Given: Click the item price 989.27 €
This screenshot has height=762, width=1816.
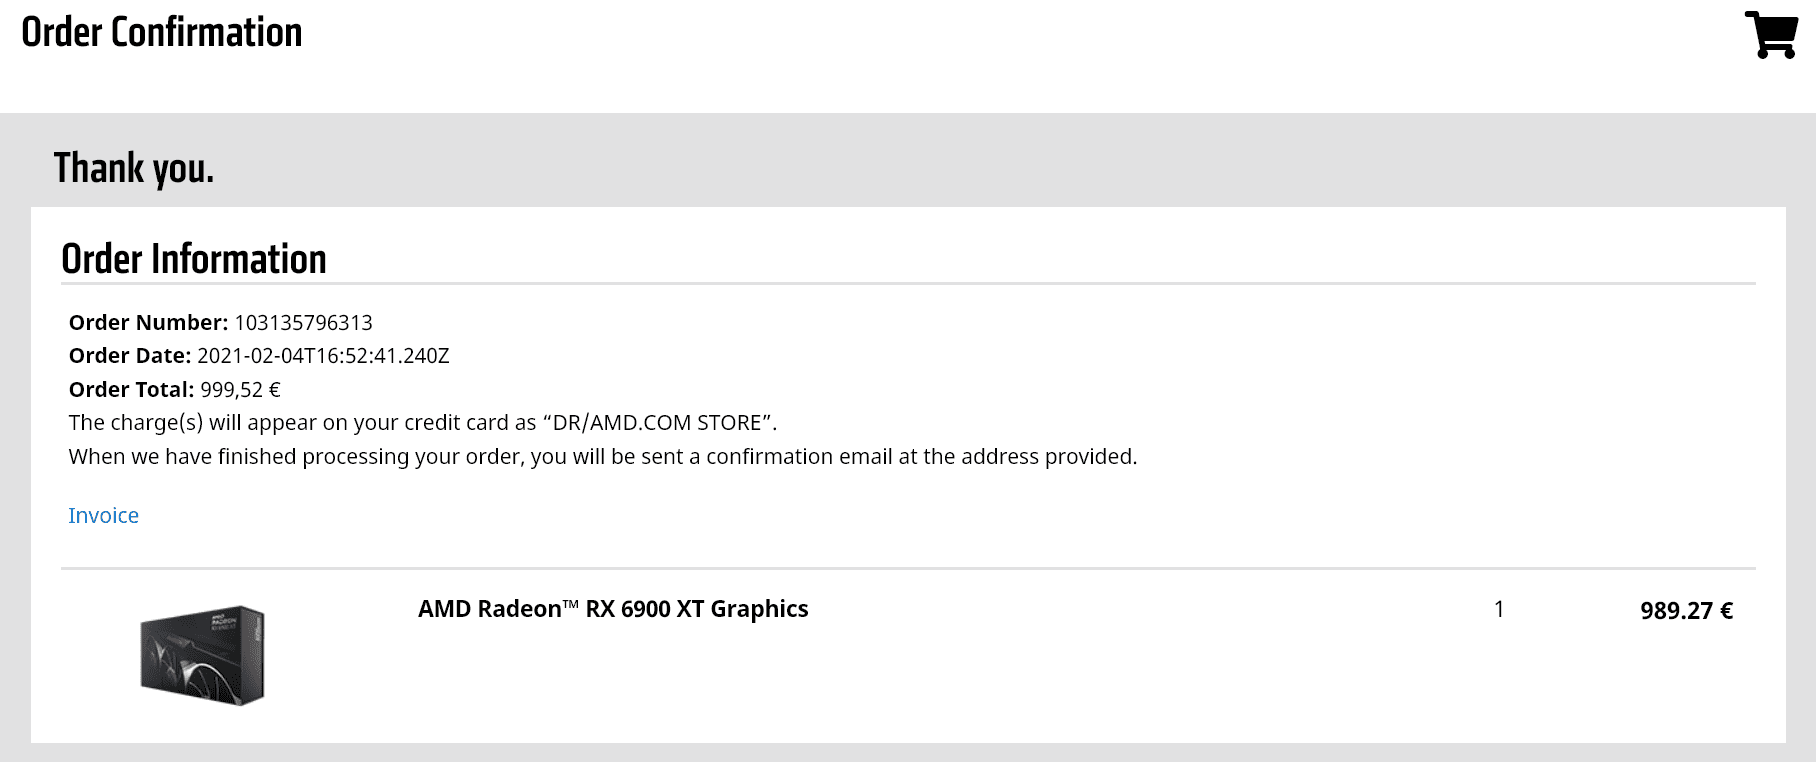Looking at the screenshot, I should [1686, 611].
